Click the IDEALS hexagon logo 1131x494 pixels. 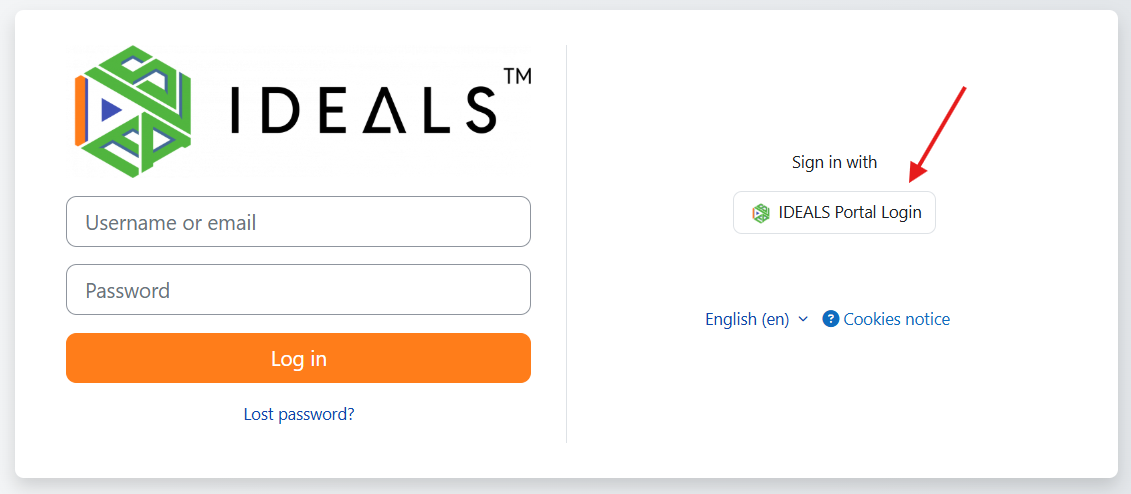click(132, 110)
